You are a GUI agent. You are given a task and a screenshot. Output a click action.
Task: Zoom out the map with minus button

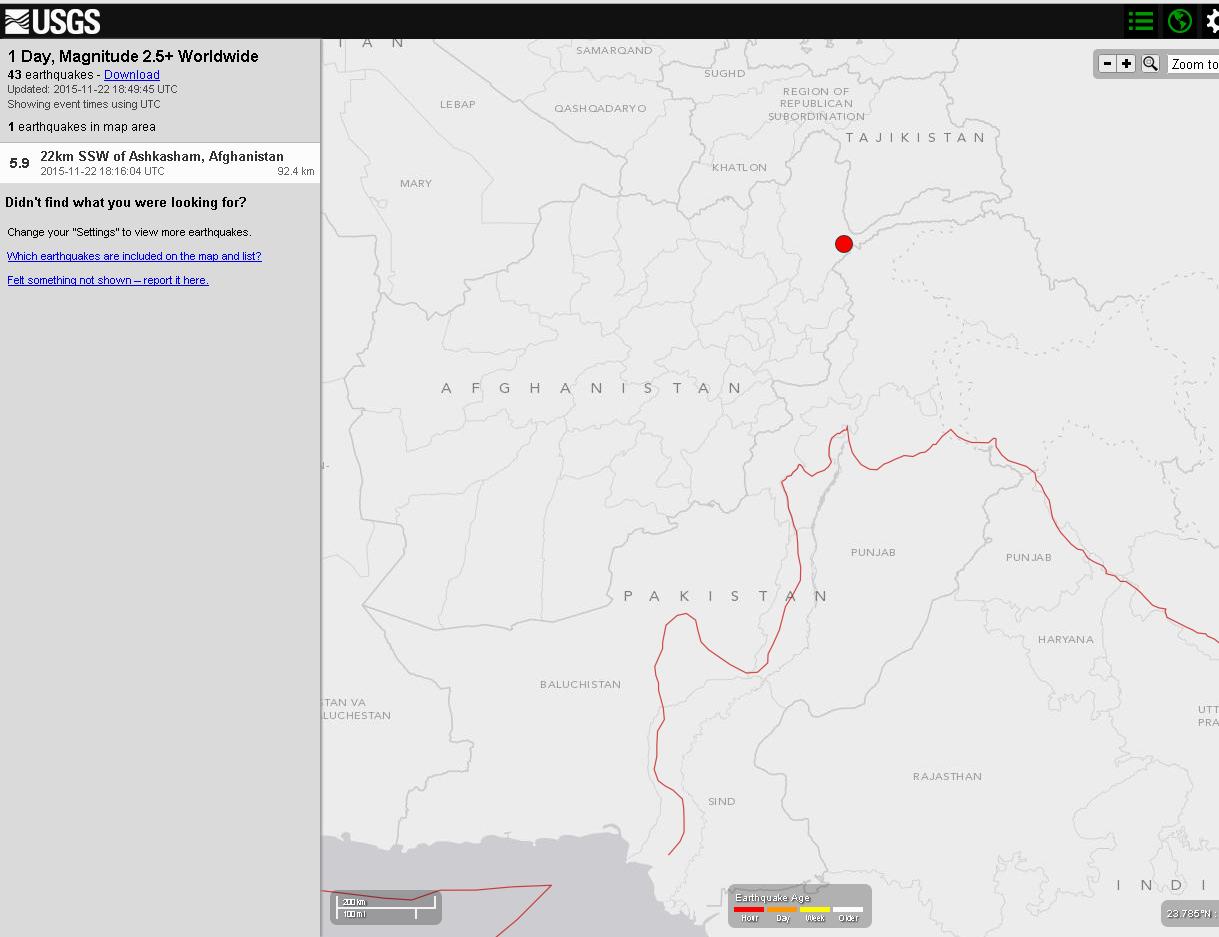1107,64
